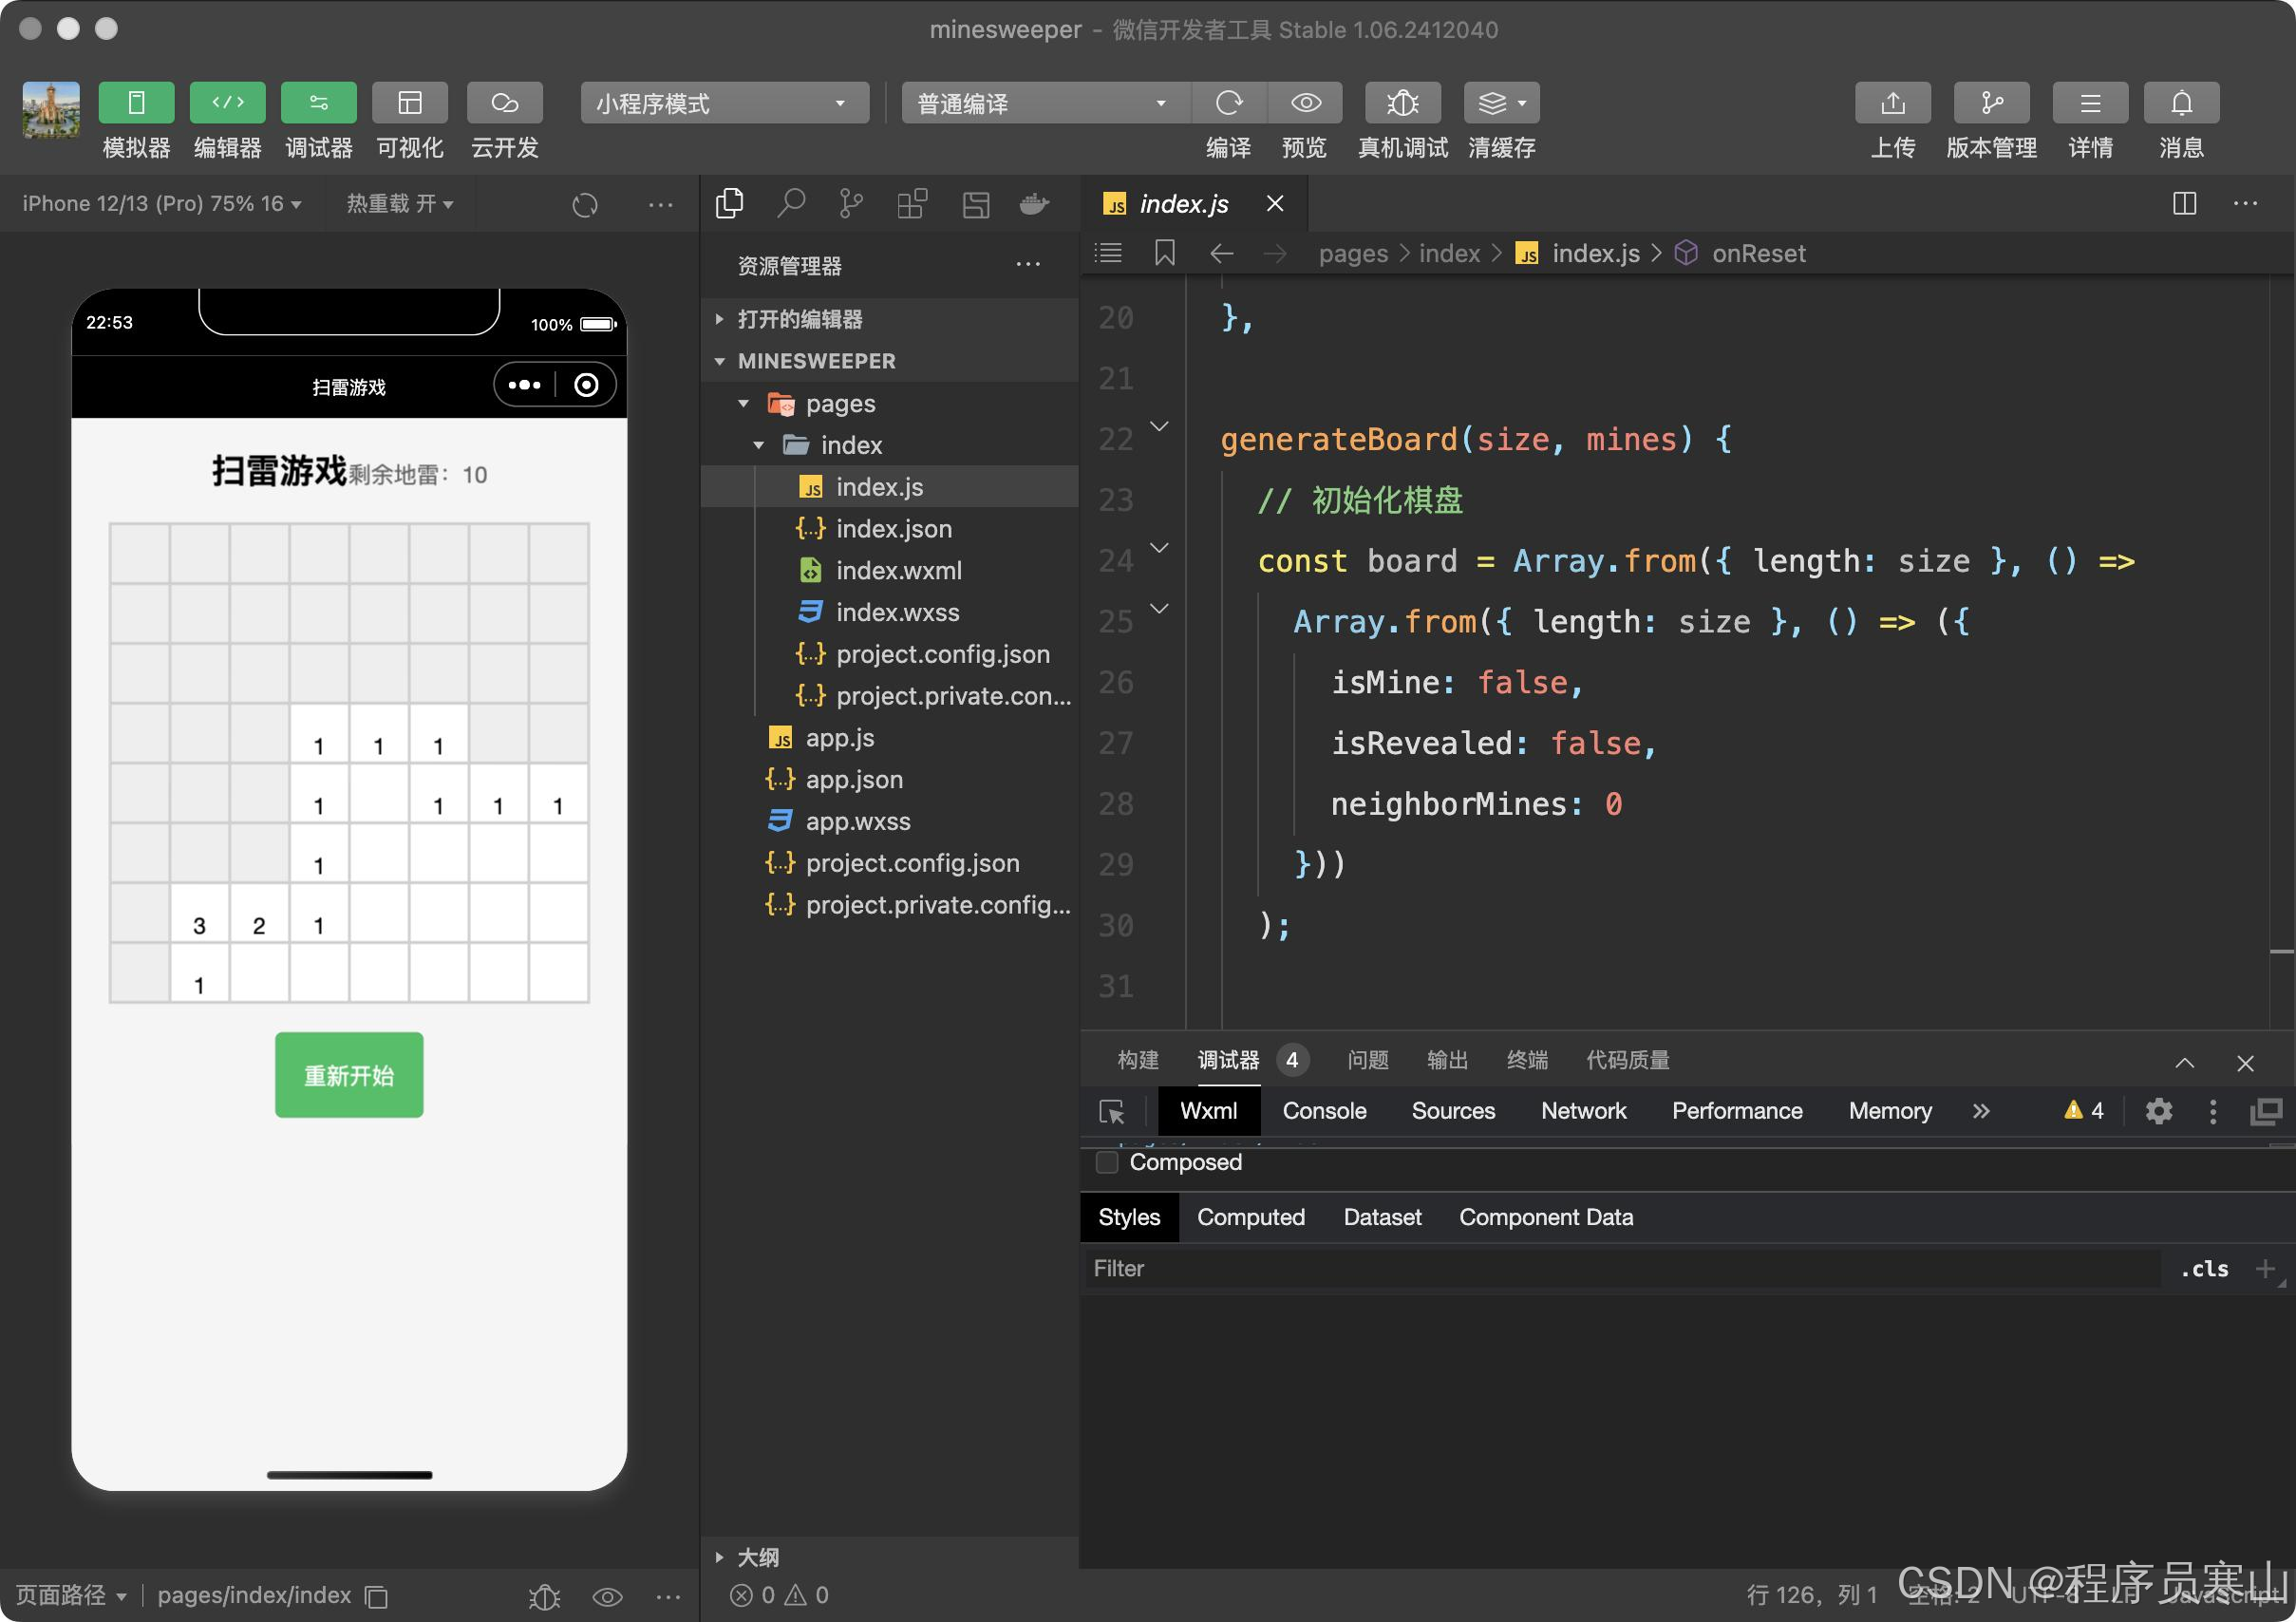Open index.wxml in the file tree
Image resolution: width=2296 pixels, height=1622 pixels.
pyautogui.click(x=898, y=570)
